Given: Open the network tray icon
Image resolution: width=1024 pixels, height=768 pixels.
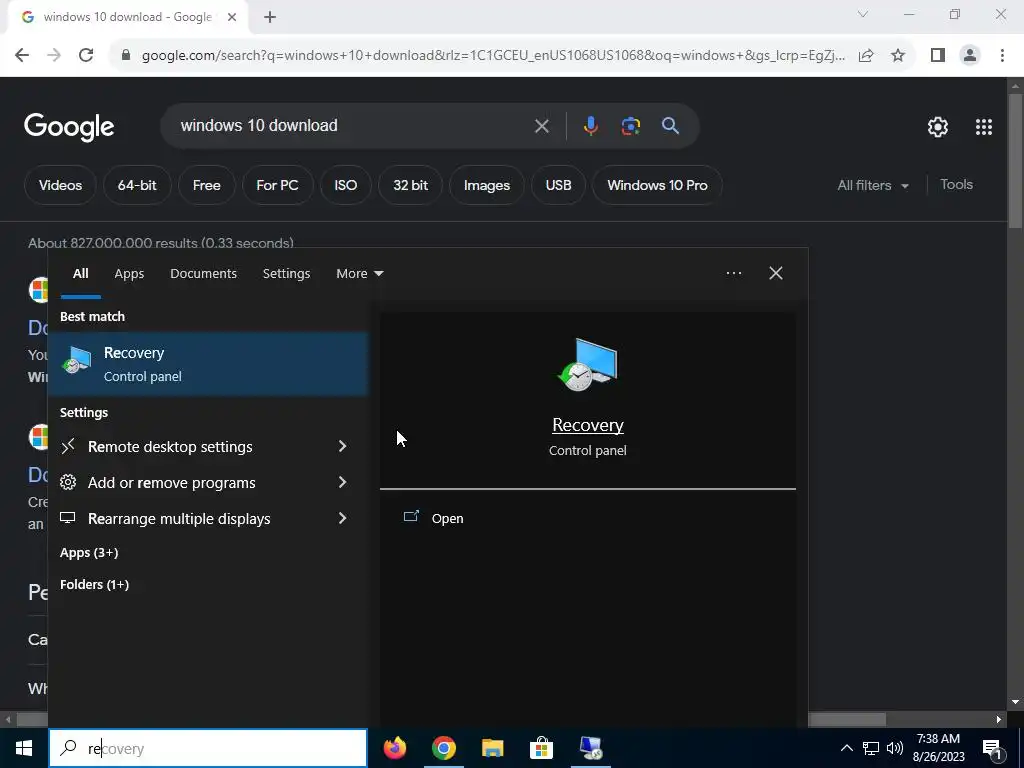Looking at the screenshot, I should coord(870,748).
